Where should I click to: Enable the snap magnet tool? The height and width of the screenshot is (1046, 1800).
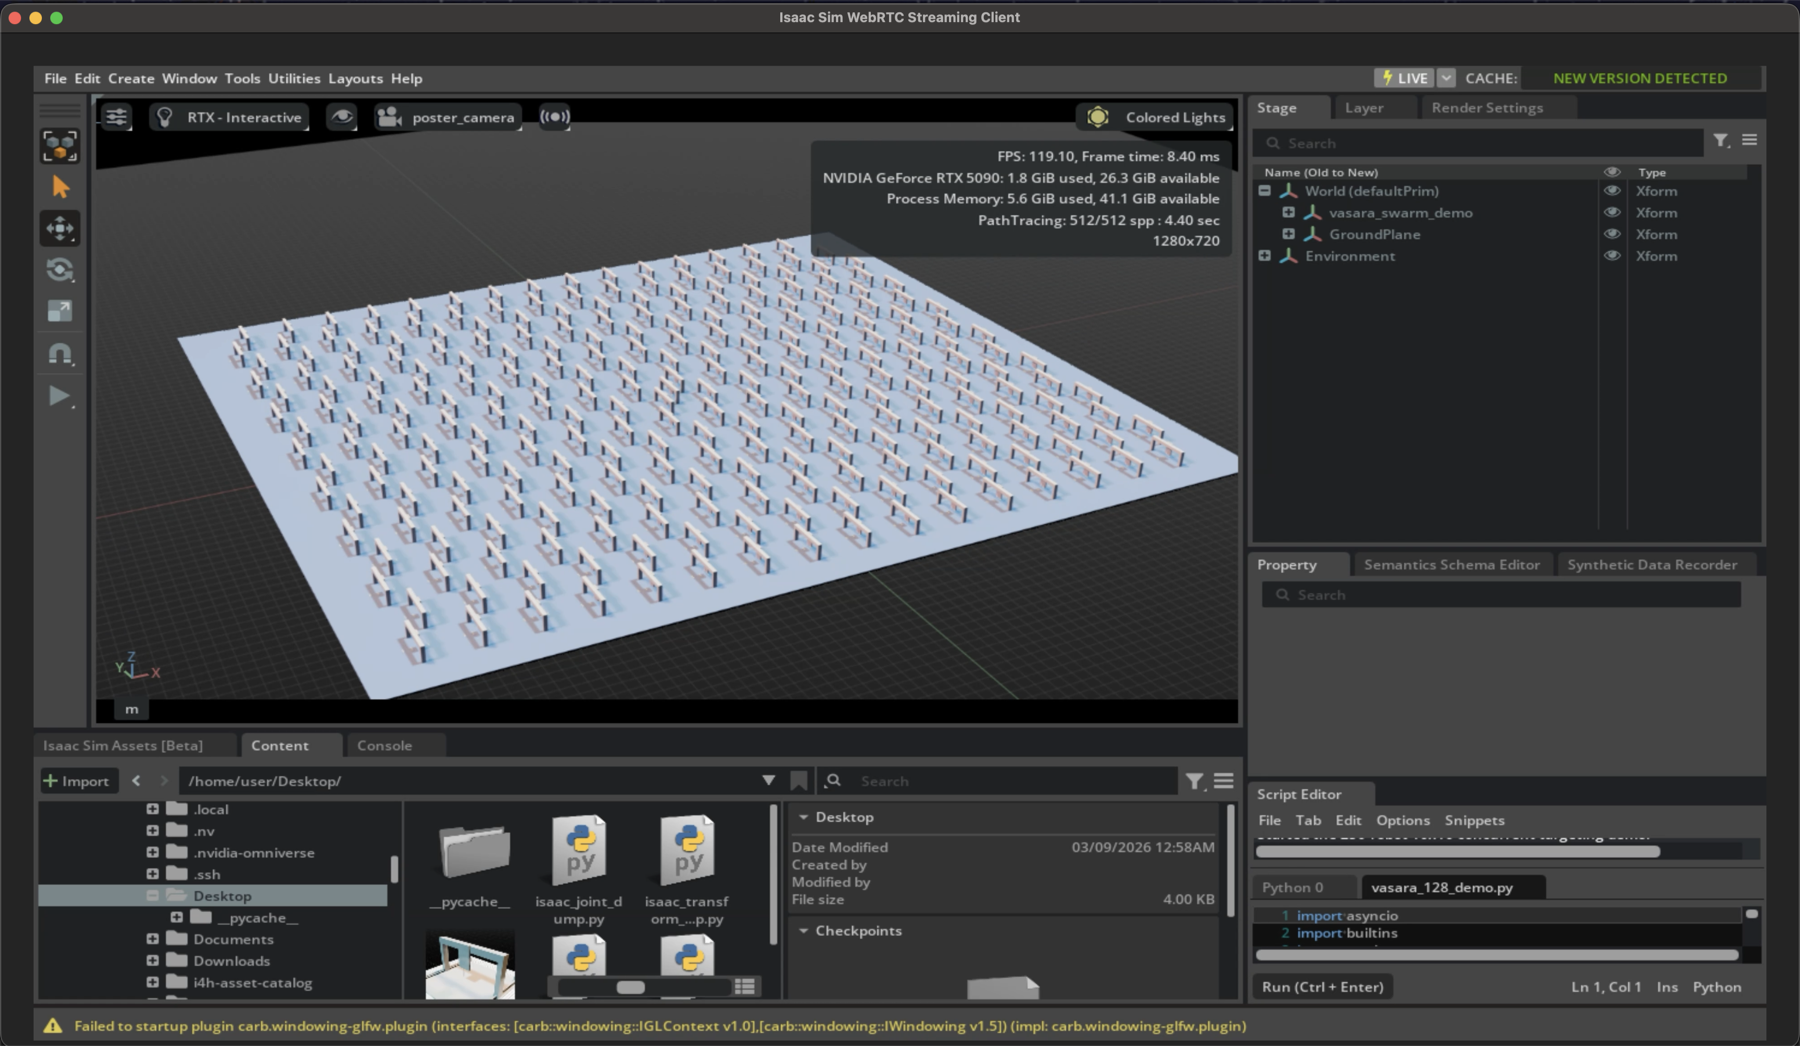point(60,354)
